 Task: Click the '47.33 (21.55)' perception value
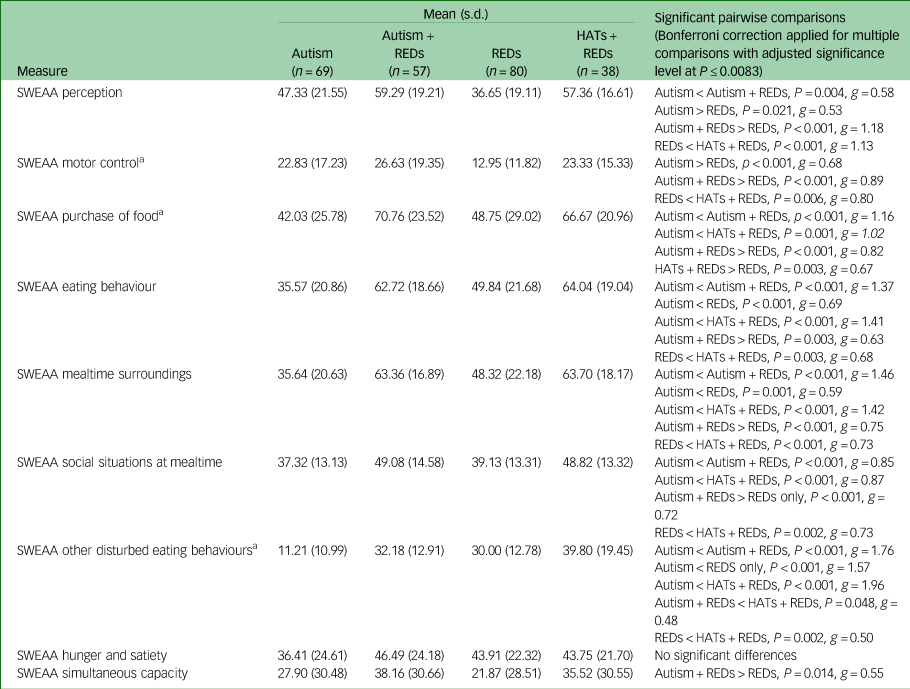click(x=312, y=92)
